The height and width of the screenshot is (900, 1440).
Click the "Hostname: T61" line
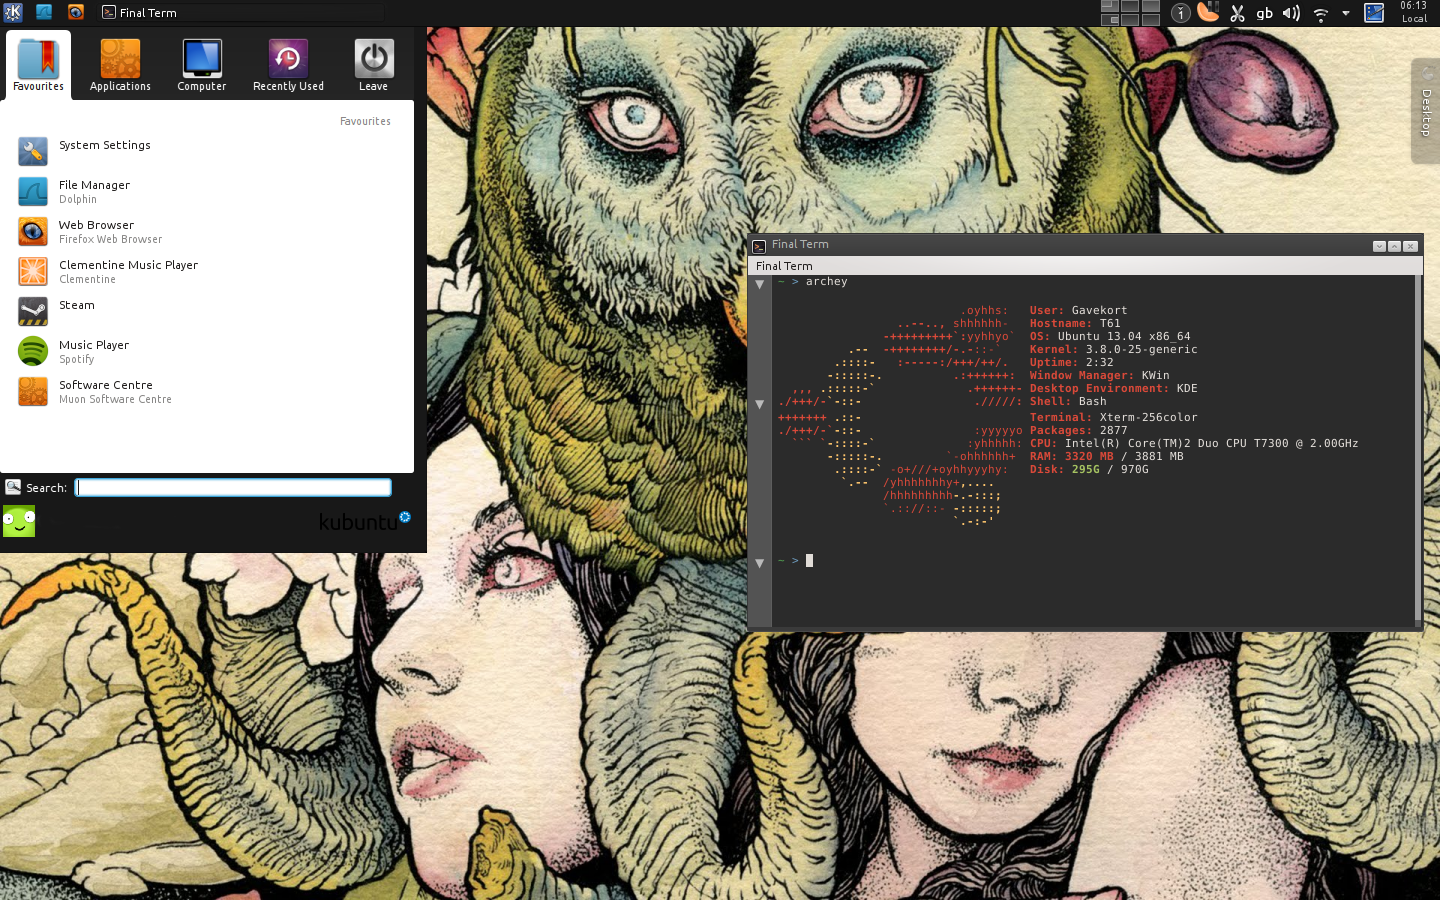click(1075, 324)
